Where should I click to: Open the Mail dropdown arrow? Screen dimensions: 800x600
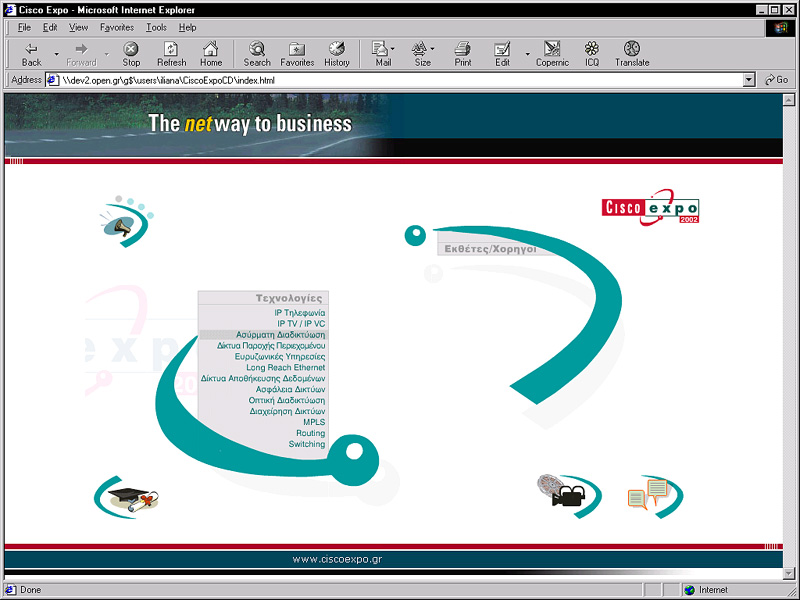pyautogui.click(x=392, y=48)
